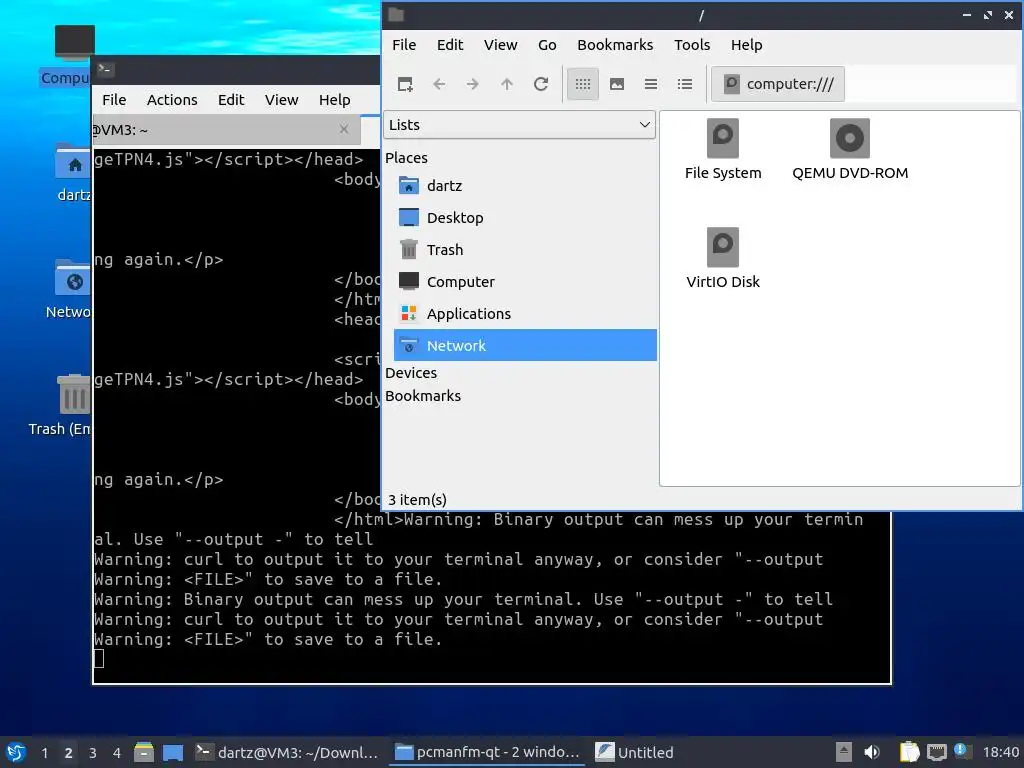Expand the Devices section
Viewport: 1024px width, 768px height.
pos(411,373)
